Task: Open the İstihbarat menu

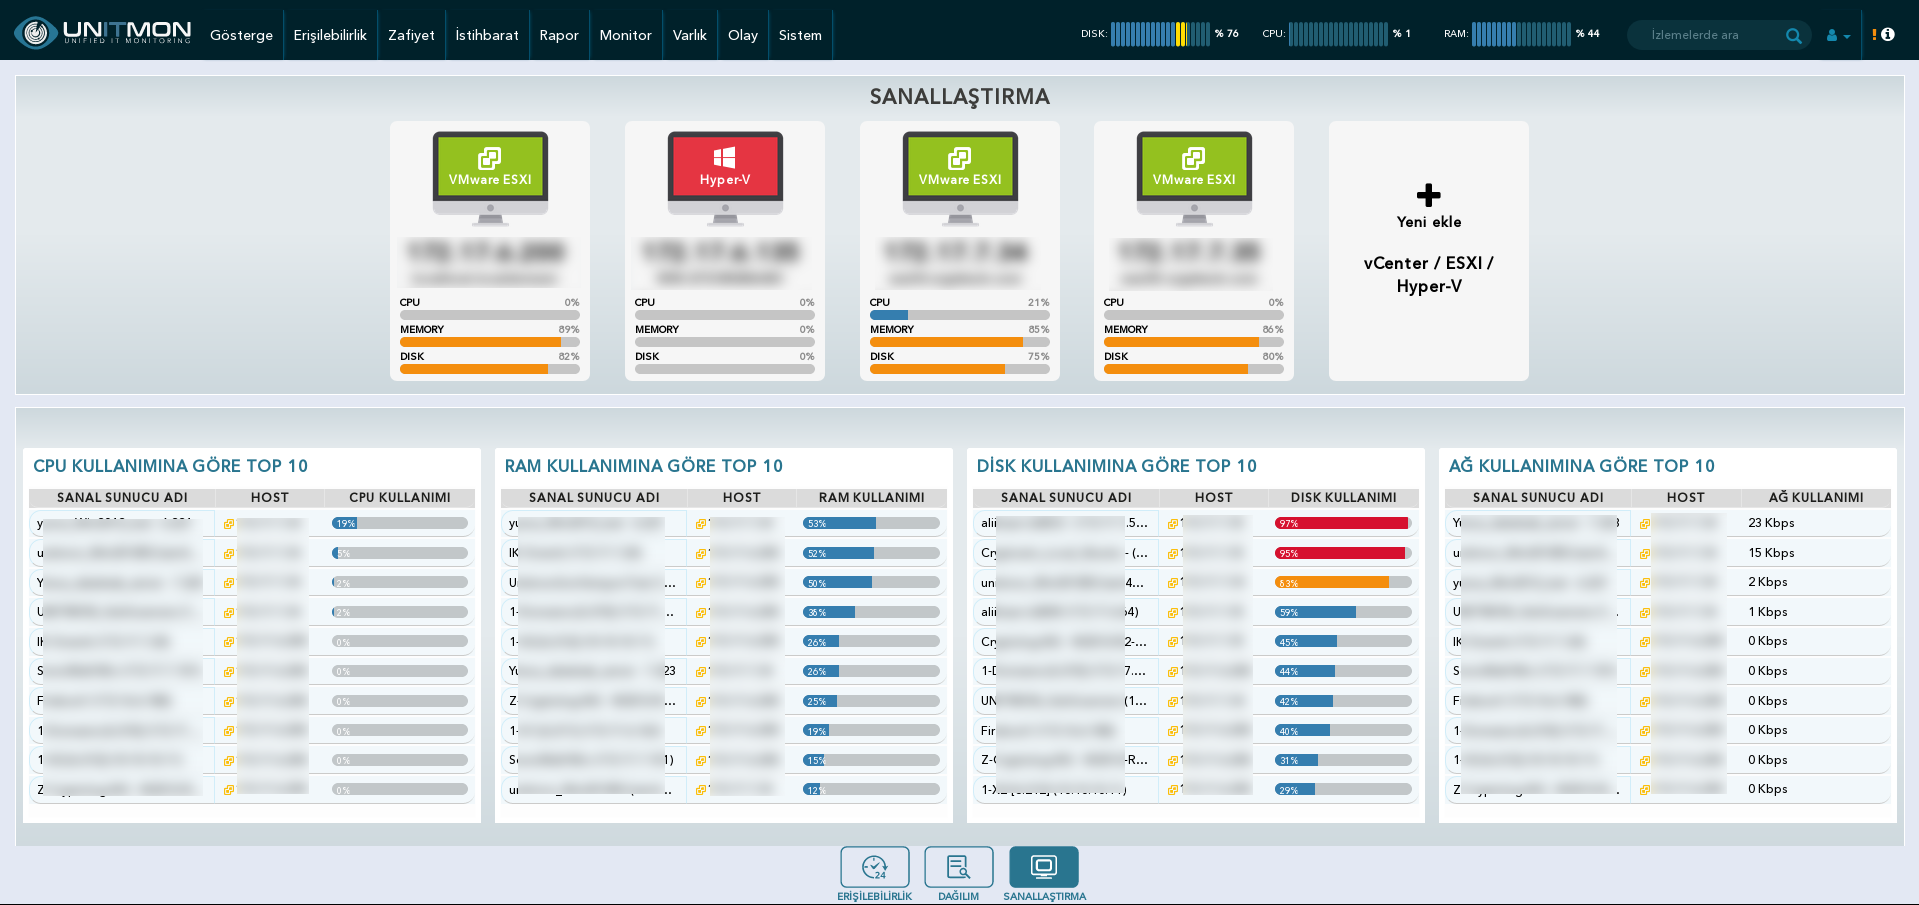Action: tap(487, 35)
